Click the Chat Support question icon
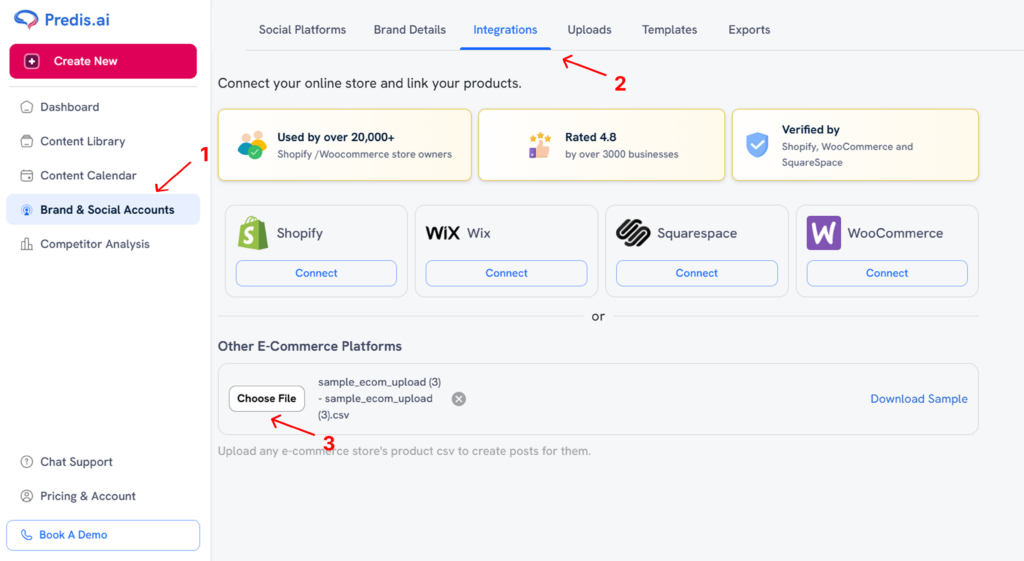Screen dimensions: 1024x561 click(26, 462)
